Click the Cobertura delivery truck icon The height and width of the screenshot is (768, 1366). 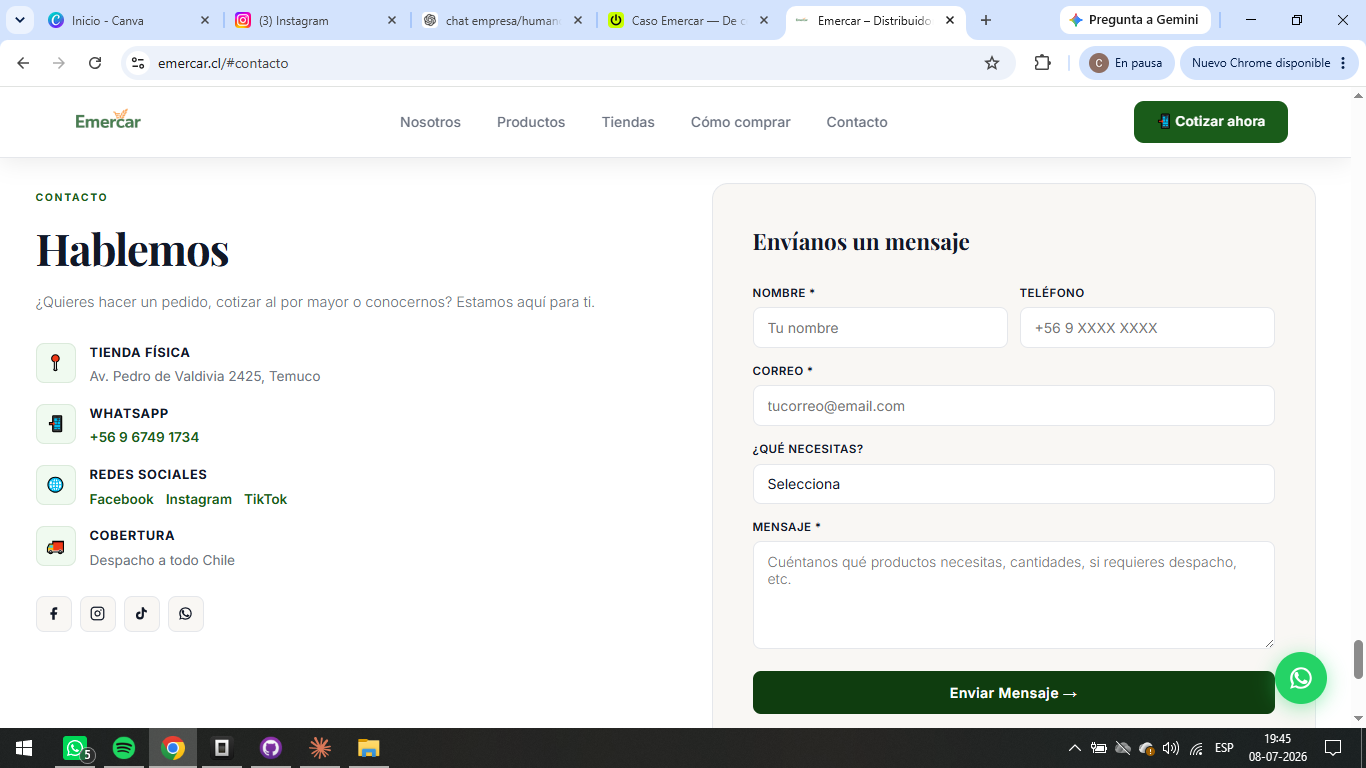point(56,546)
